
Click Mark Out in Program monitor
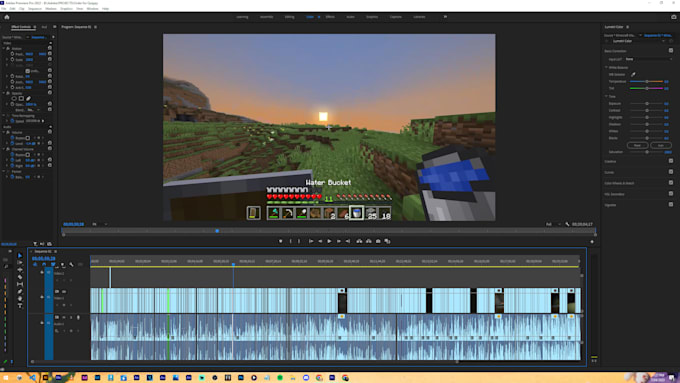point(299,241)
